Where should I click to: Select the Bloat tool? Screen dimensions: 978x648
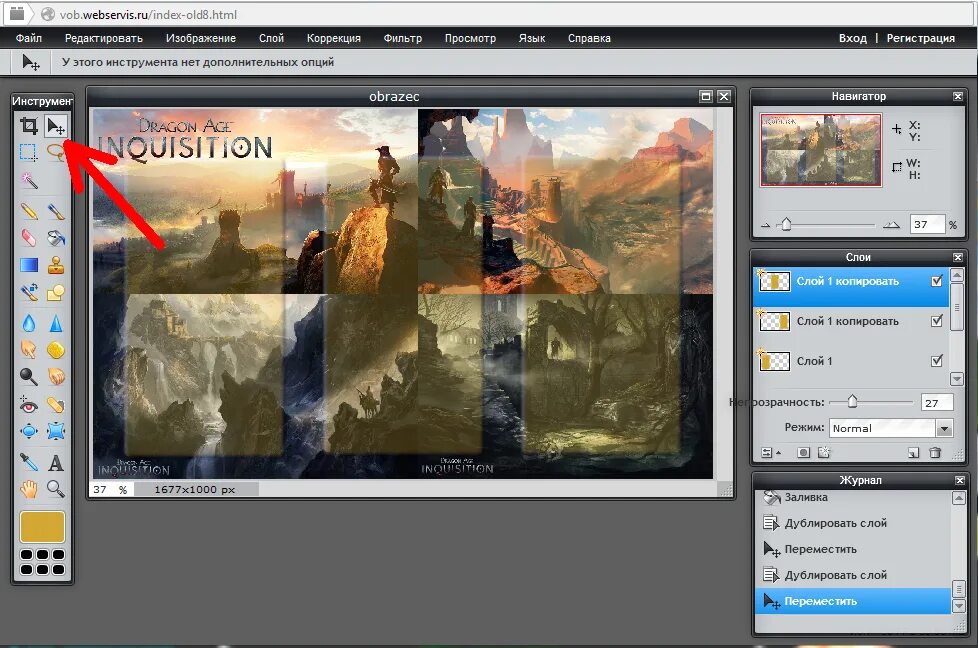tap(29, 431)
